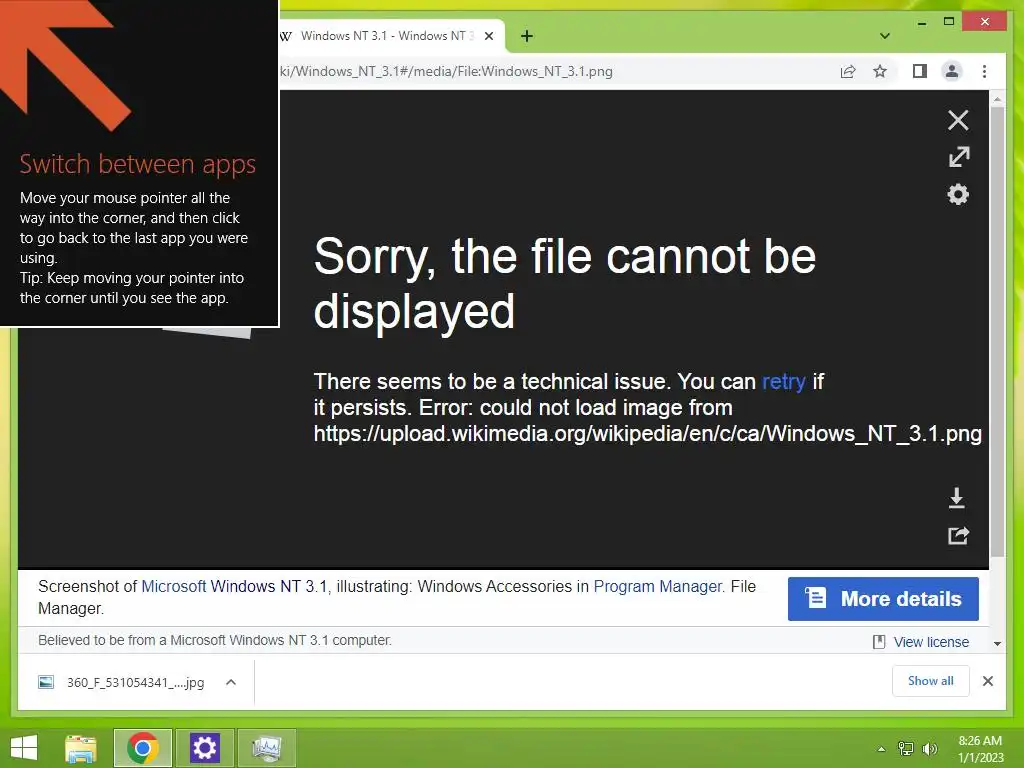Screen dimensions: 1024x768
Task: Open the View license link
Action: [x=931, y=642]
